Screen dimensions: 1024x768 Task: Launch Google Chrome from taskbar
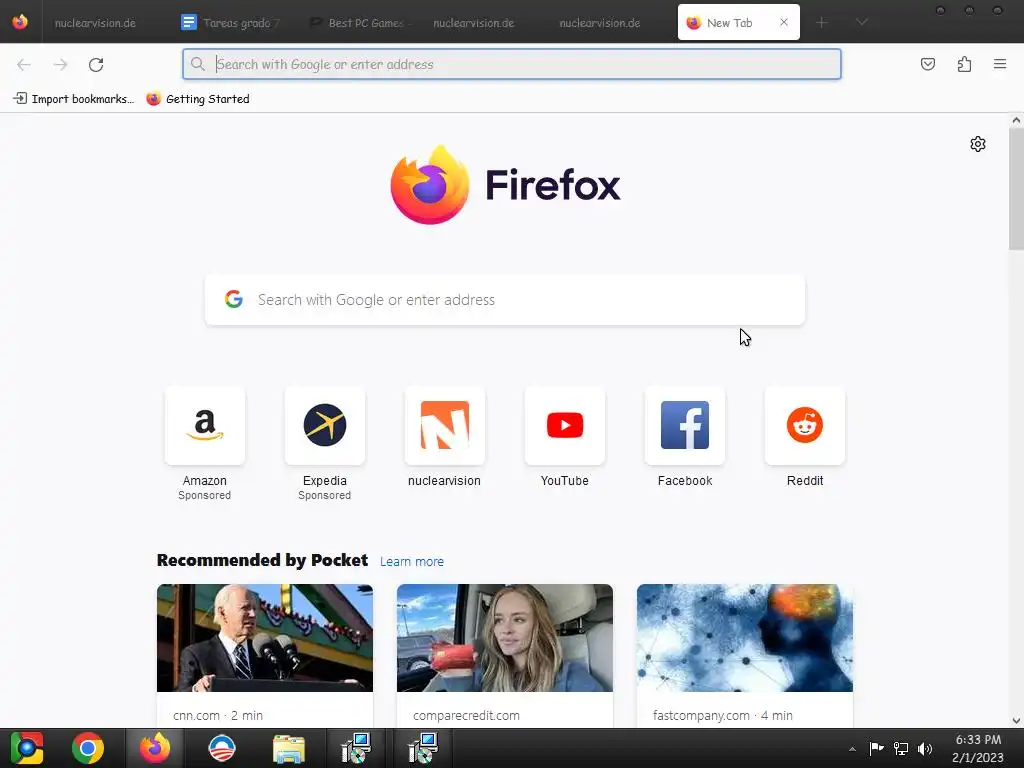pyautogui.click(x=88, y=748)
